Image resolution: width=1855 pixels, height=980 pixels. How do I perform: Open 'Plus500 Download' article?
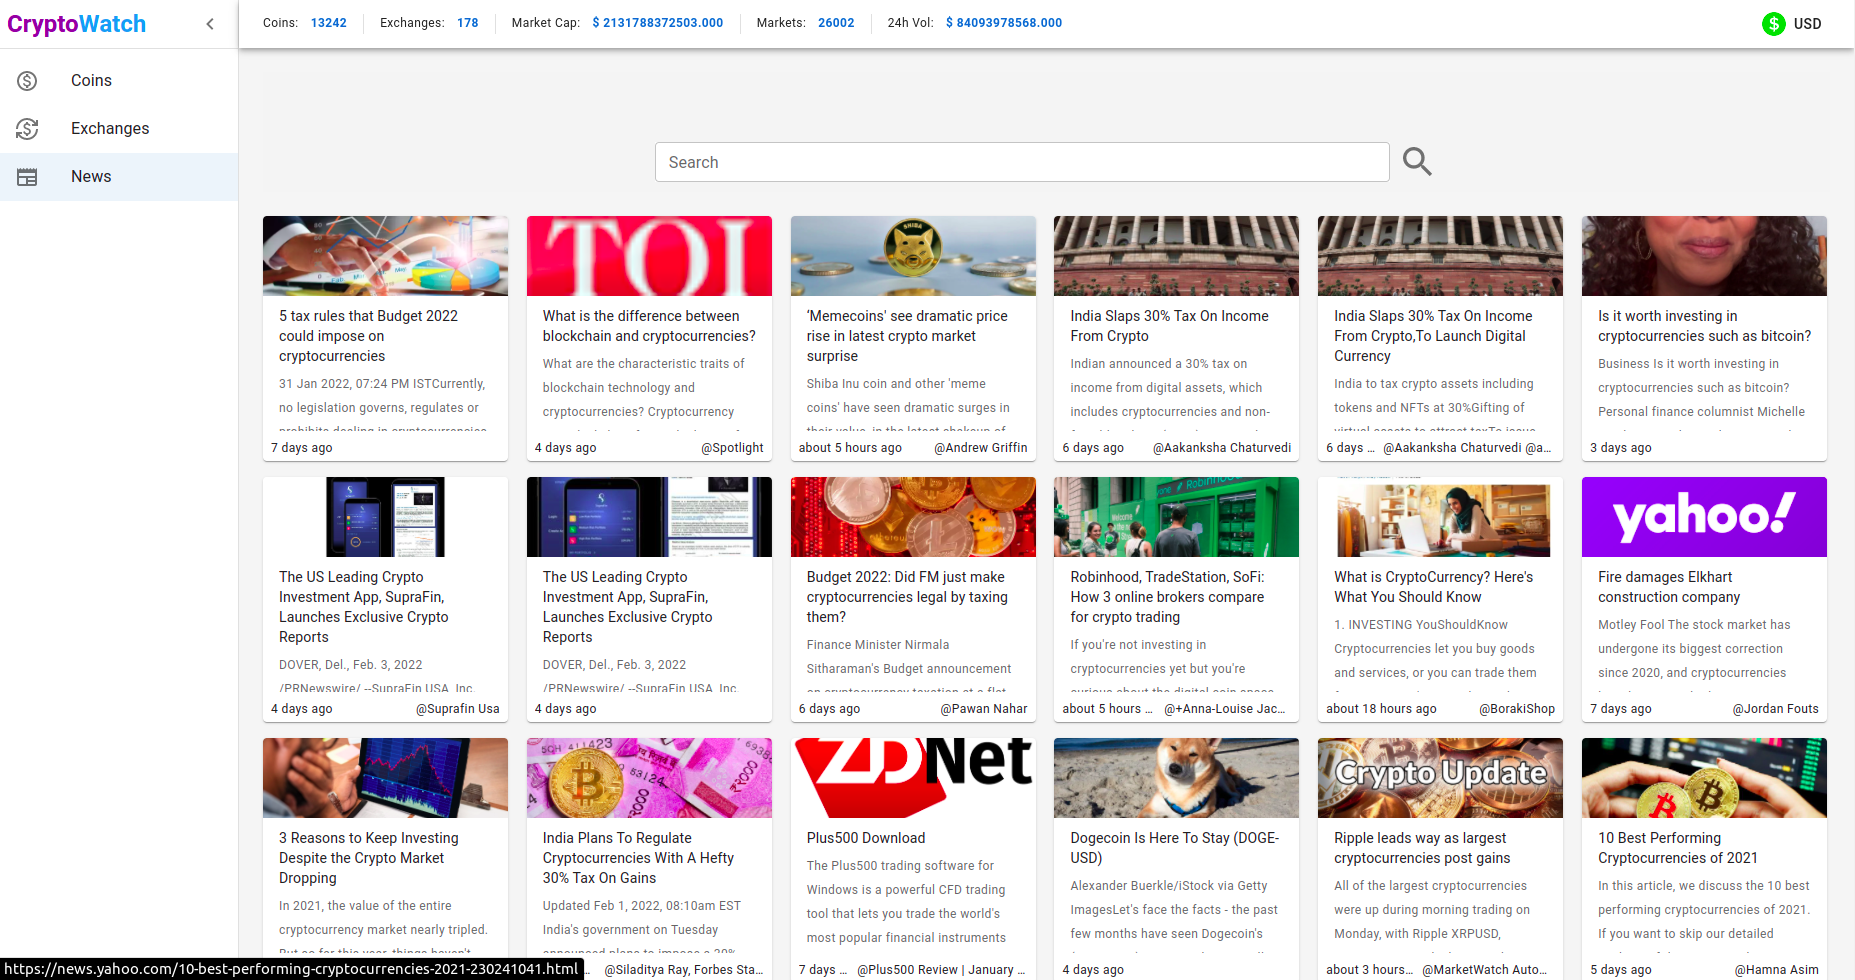(866, 838)
